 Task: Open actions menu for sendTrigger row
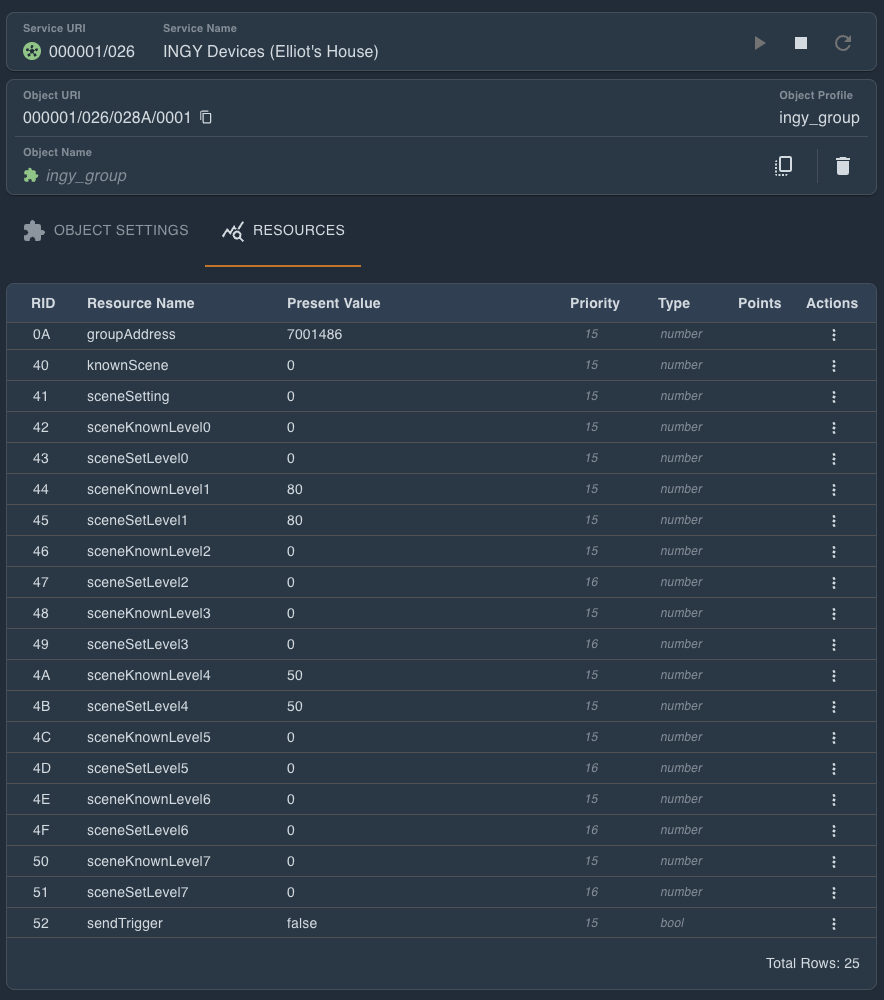click(834, 924)
